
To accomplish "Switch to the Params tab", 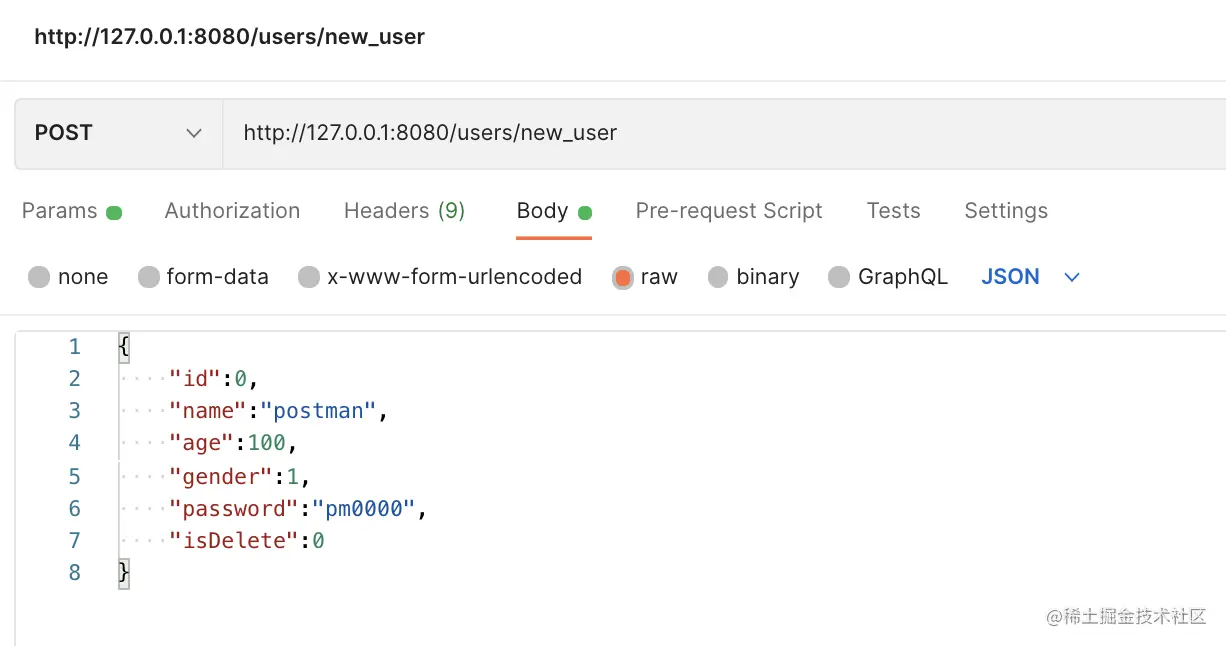I will [x=60, y=211].
